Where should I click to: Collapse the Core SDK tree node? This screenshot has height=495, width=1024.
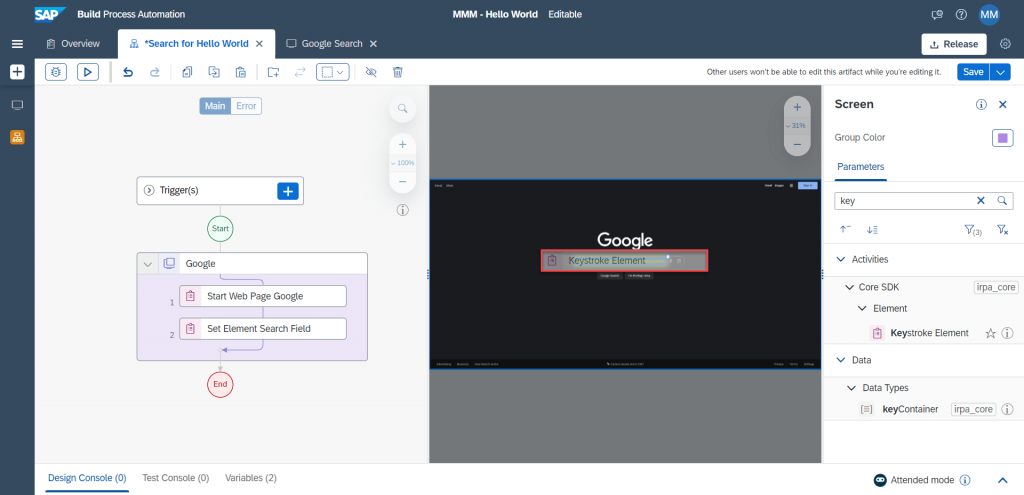point(850,287)
